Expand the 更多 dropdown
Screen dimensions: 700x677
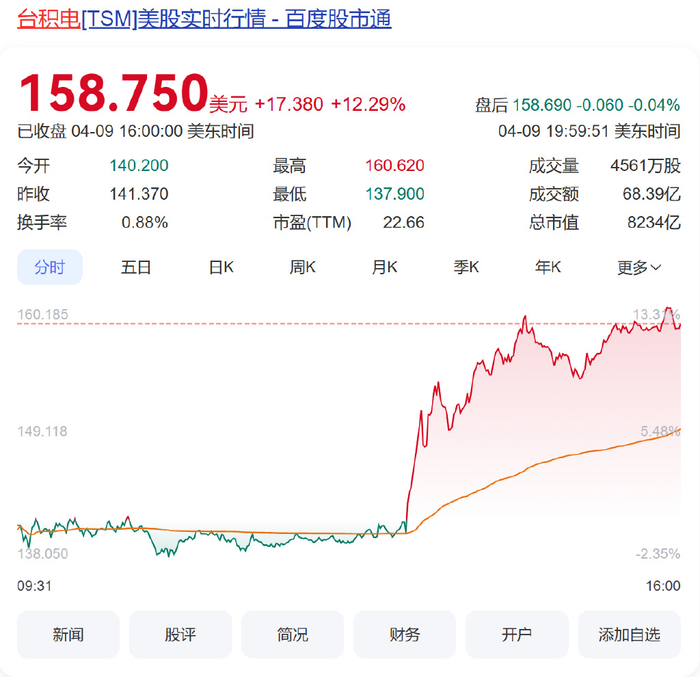pos(639,267)
